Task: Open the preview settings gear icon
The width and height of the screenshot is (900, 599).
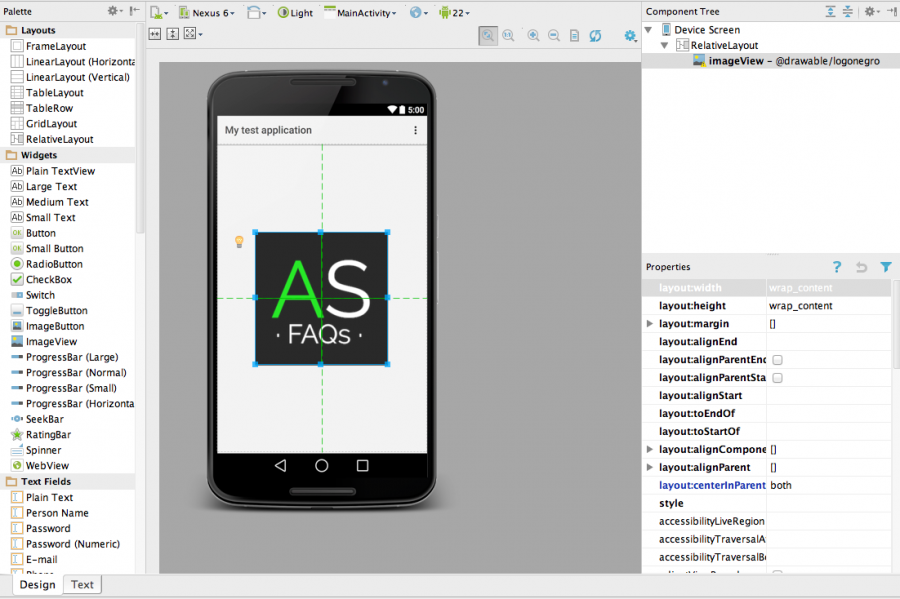Action: point(630,34)
